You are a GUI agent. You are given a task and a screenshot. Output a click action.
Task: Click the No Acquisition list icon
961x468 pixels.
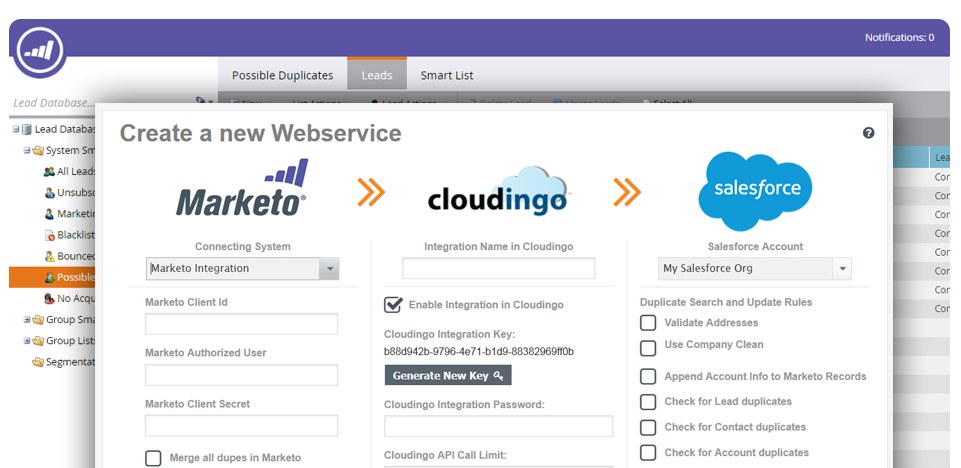[x=50, y=298]
